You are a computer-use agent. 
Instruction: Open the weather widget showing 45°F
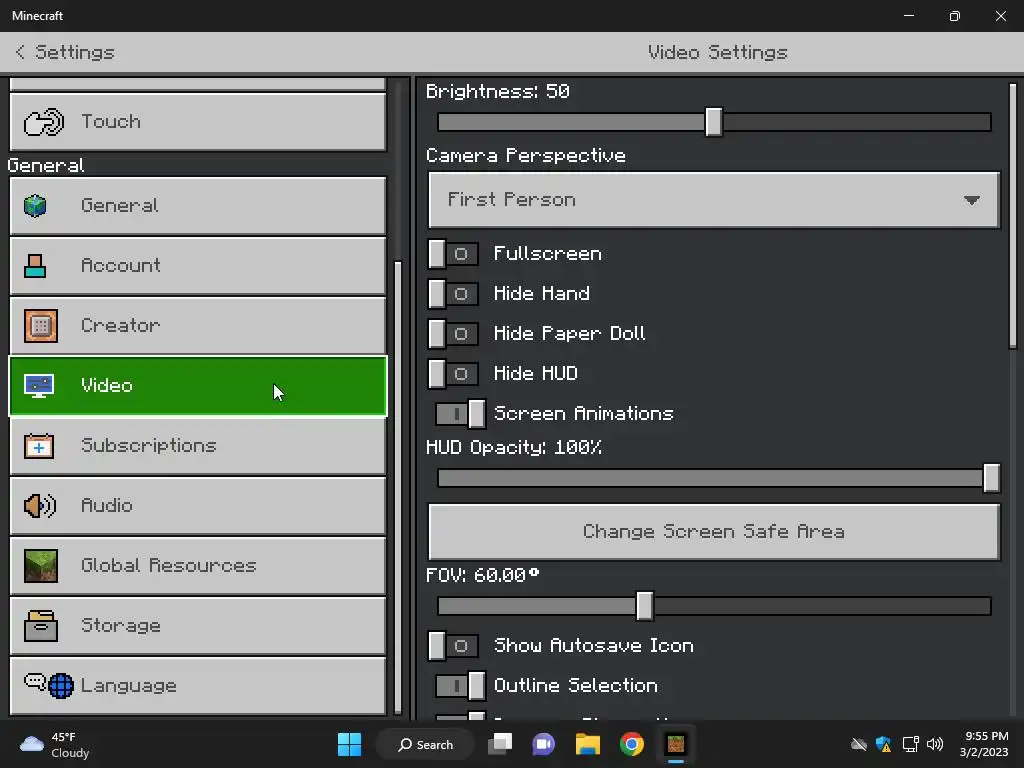(x=55, y=744)
